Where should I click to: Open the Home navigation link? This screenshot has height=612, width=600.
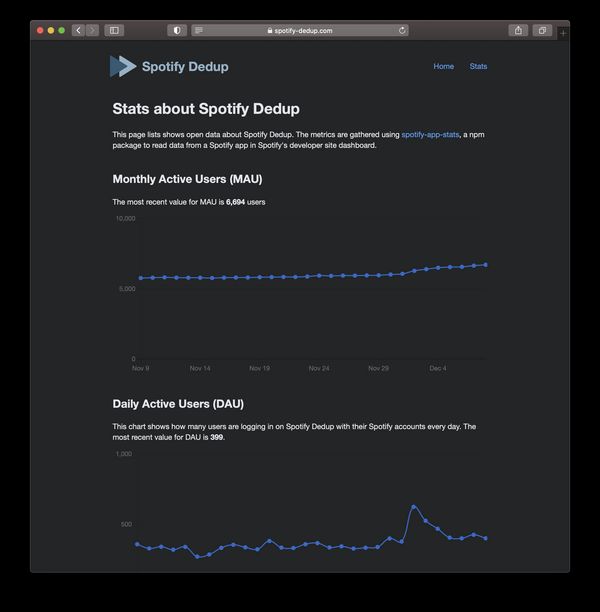443,66
